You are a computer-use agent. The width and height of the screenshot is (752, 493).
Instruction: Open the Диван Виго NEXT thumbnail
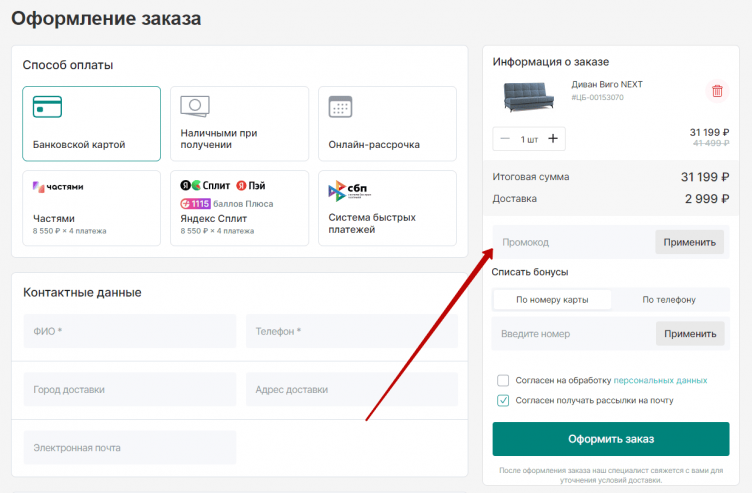pyautogui.click(x=529, y=96)
